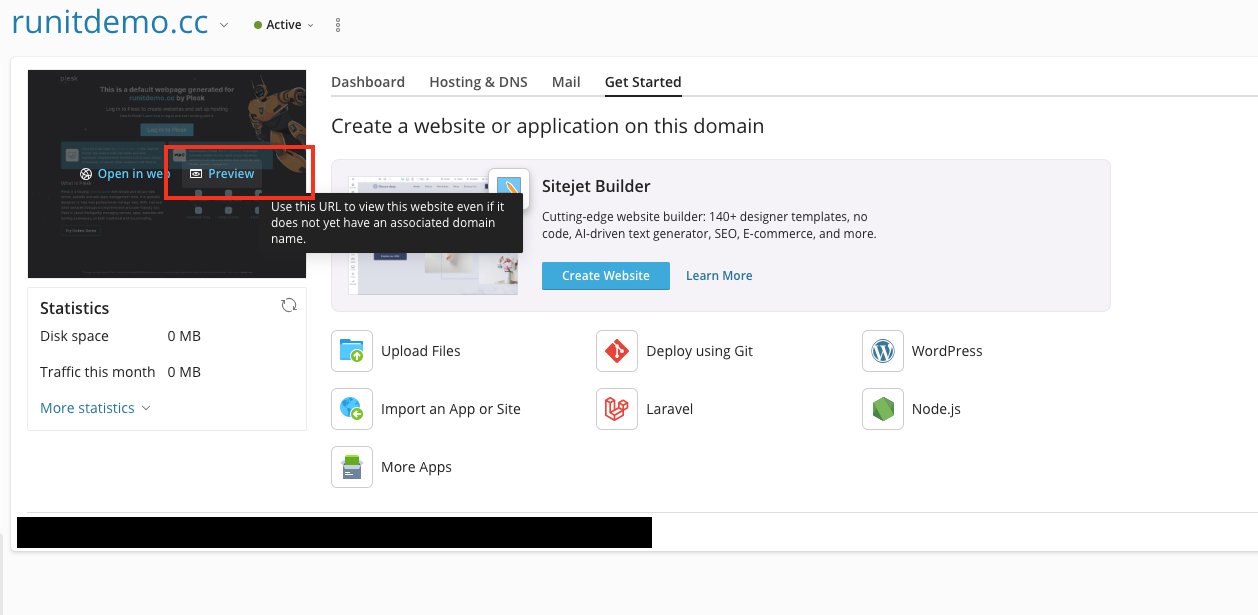
Task: Click the Deploy using Git icon
Action: click(617, 351)
